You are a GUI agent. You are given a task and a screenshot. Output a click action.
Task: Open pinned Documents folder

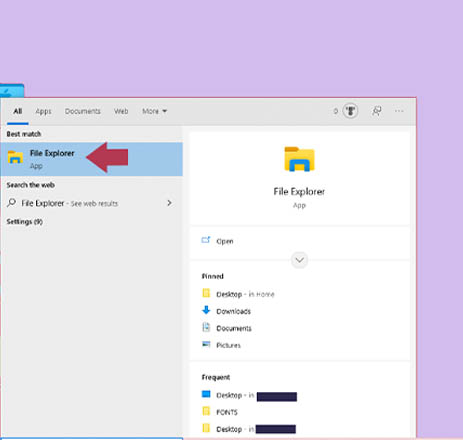(x=234, y=328)
